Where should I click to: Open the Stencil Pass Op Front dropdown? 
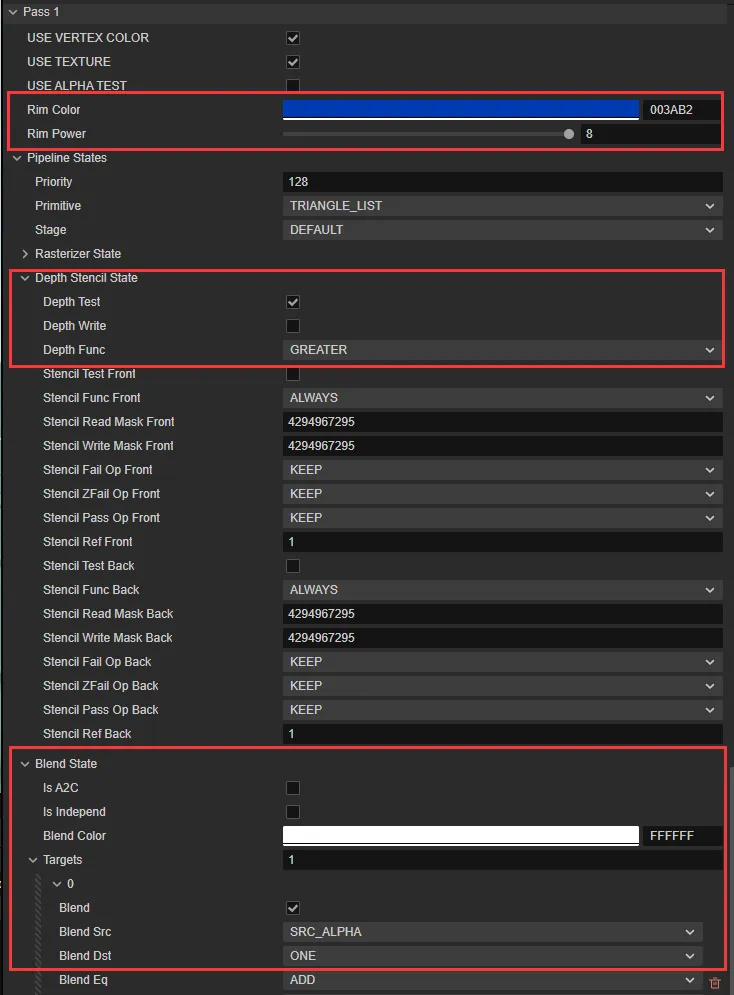tap(502, 518)
